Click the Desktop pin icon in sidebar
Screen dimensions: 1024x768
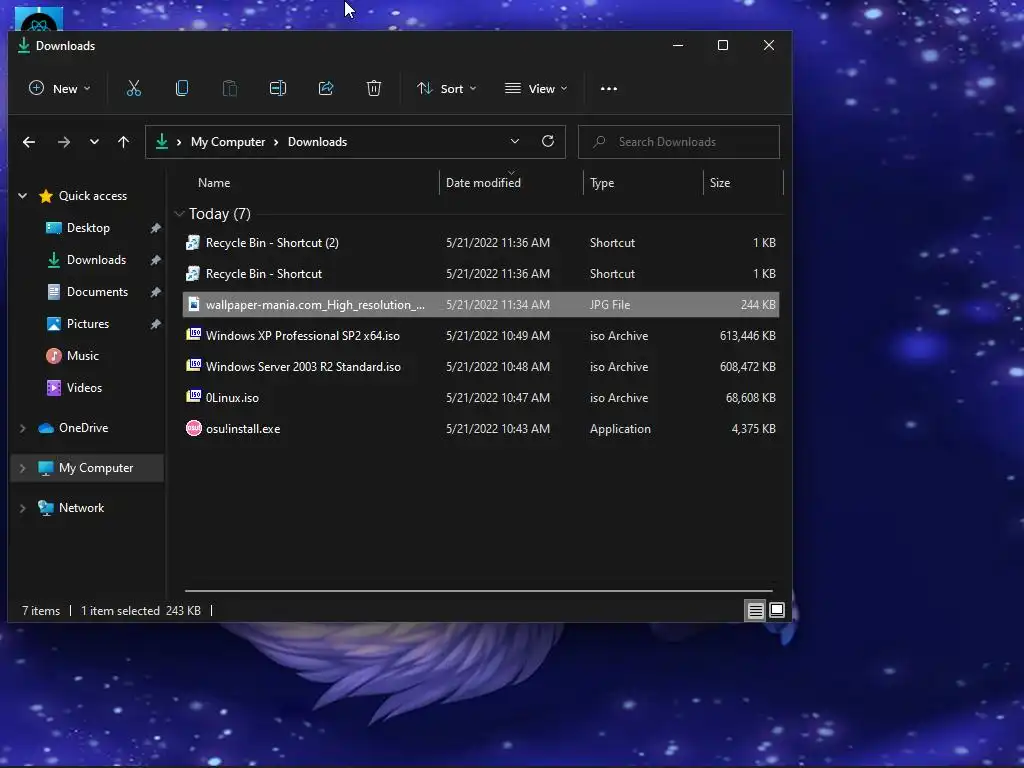tap(155, 228)
